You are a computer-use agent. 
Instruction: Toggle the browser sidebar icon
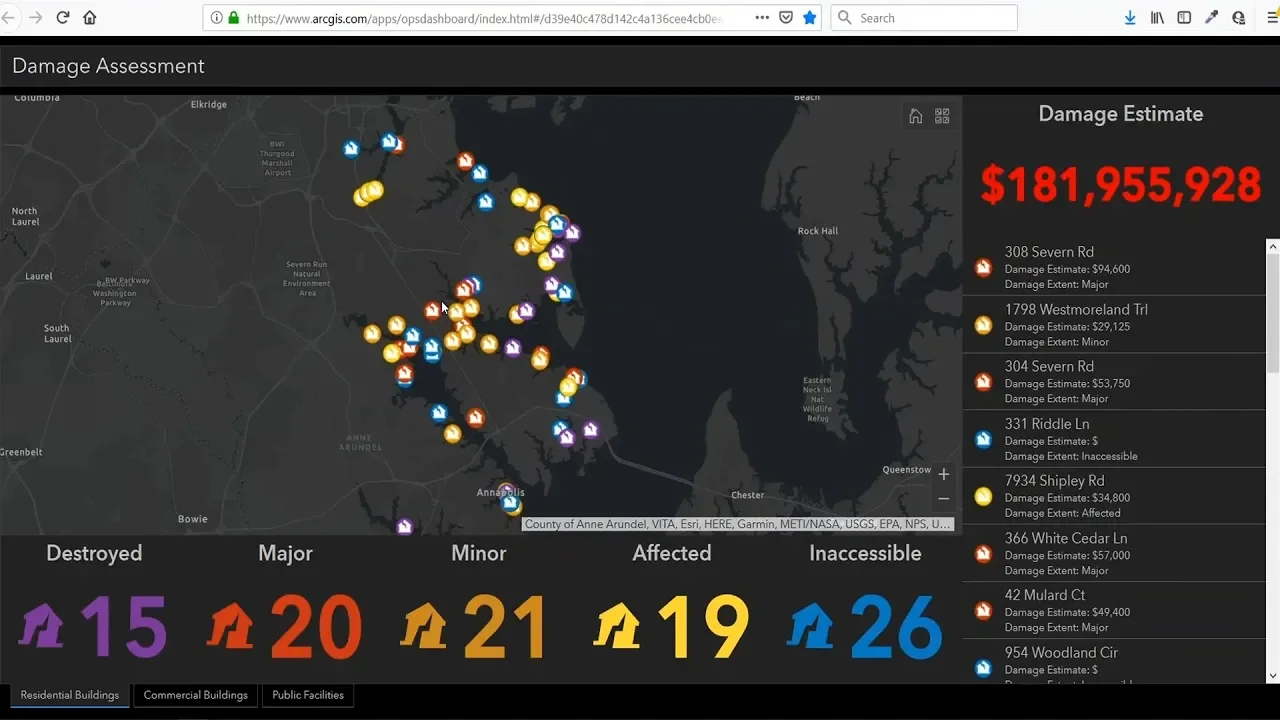[x=1184, y=18]
